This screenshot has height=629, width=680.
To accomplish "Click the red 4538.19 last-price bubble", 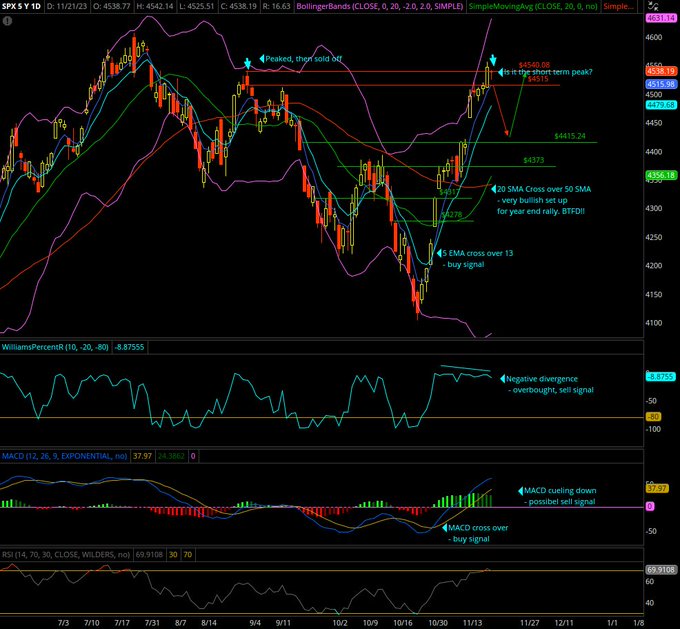I will pyautogui.click(x=661, y=71).
